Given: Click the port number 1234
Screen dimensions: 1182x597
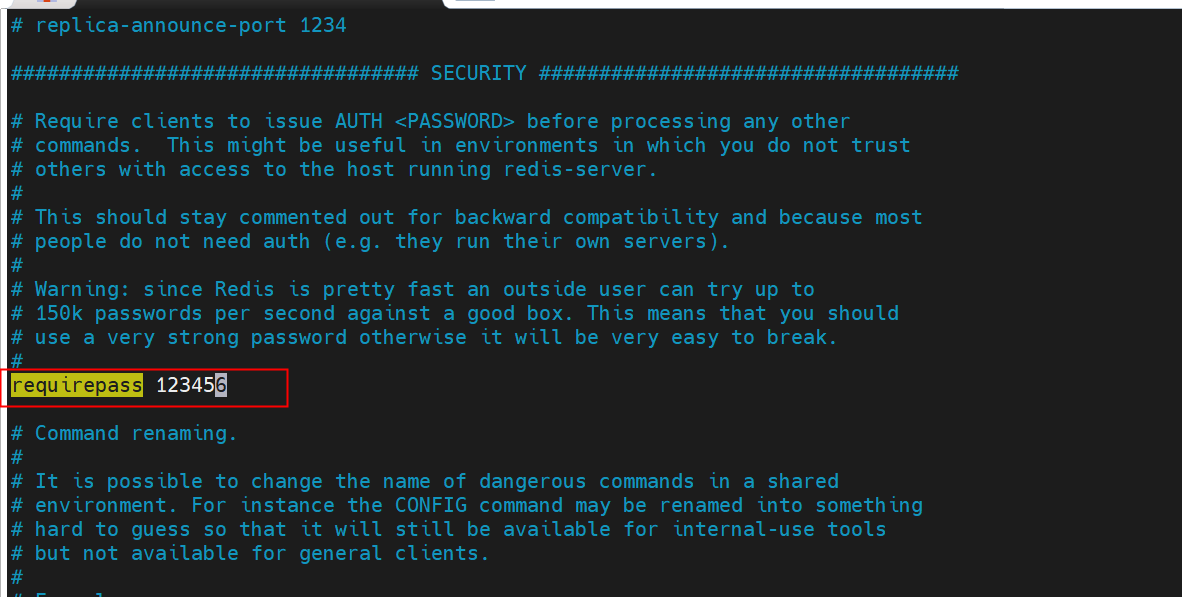Looking at the screenshot, I should (322, 25).
